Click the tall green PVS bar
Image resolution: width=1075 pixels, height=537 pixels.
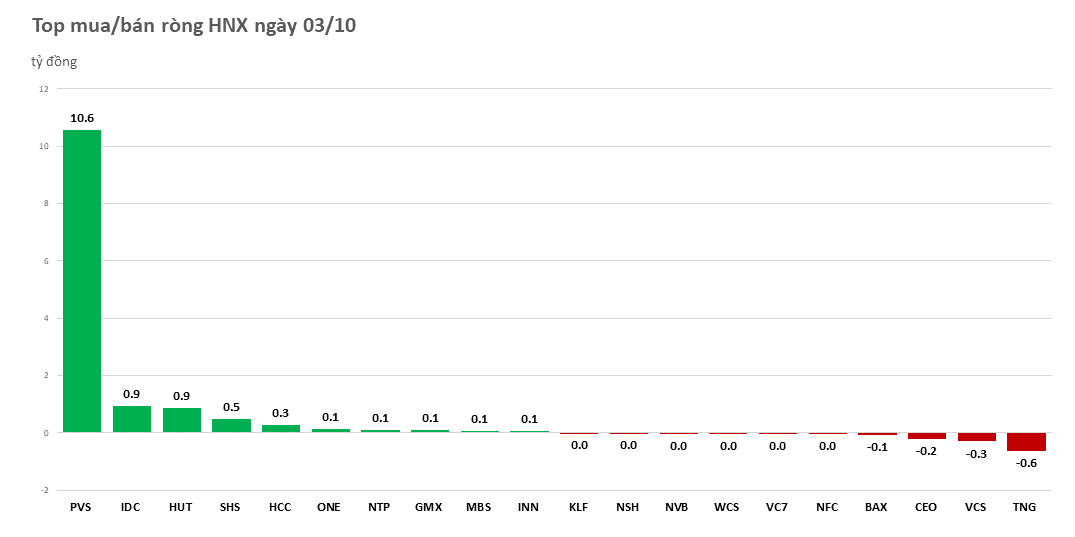(82, 281)
